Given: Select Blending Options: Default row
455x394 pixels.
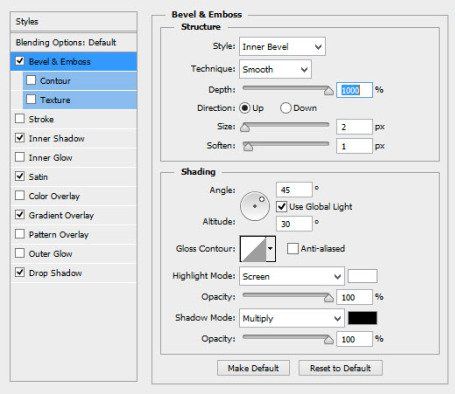Looking at the screenshot, I should (x=74, y=42).
